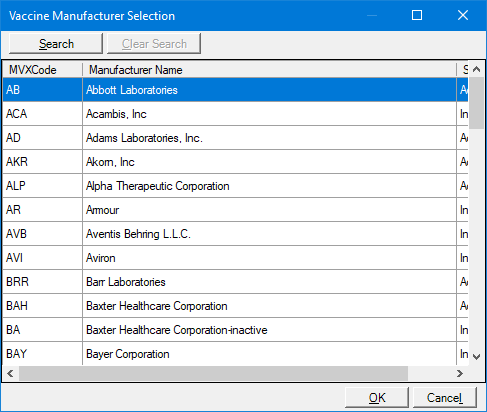
Task: Click the horizontal scrollbar thumb
Action: [213, 373]
